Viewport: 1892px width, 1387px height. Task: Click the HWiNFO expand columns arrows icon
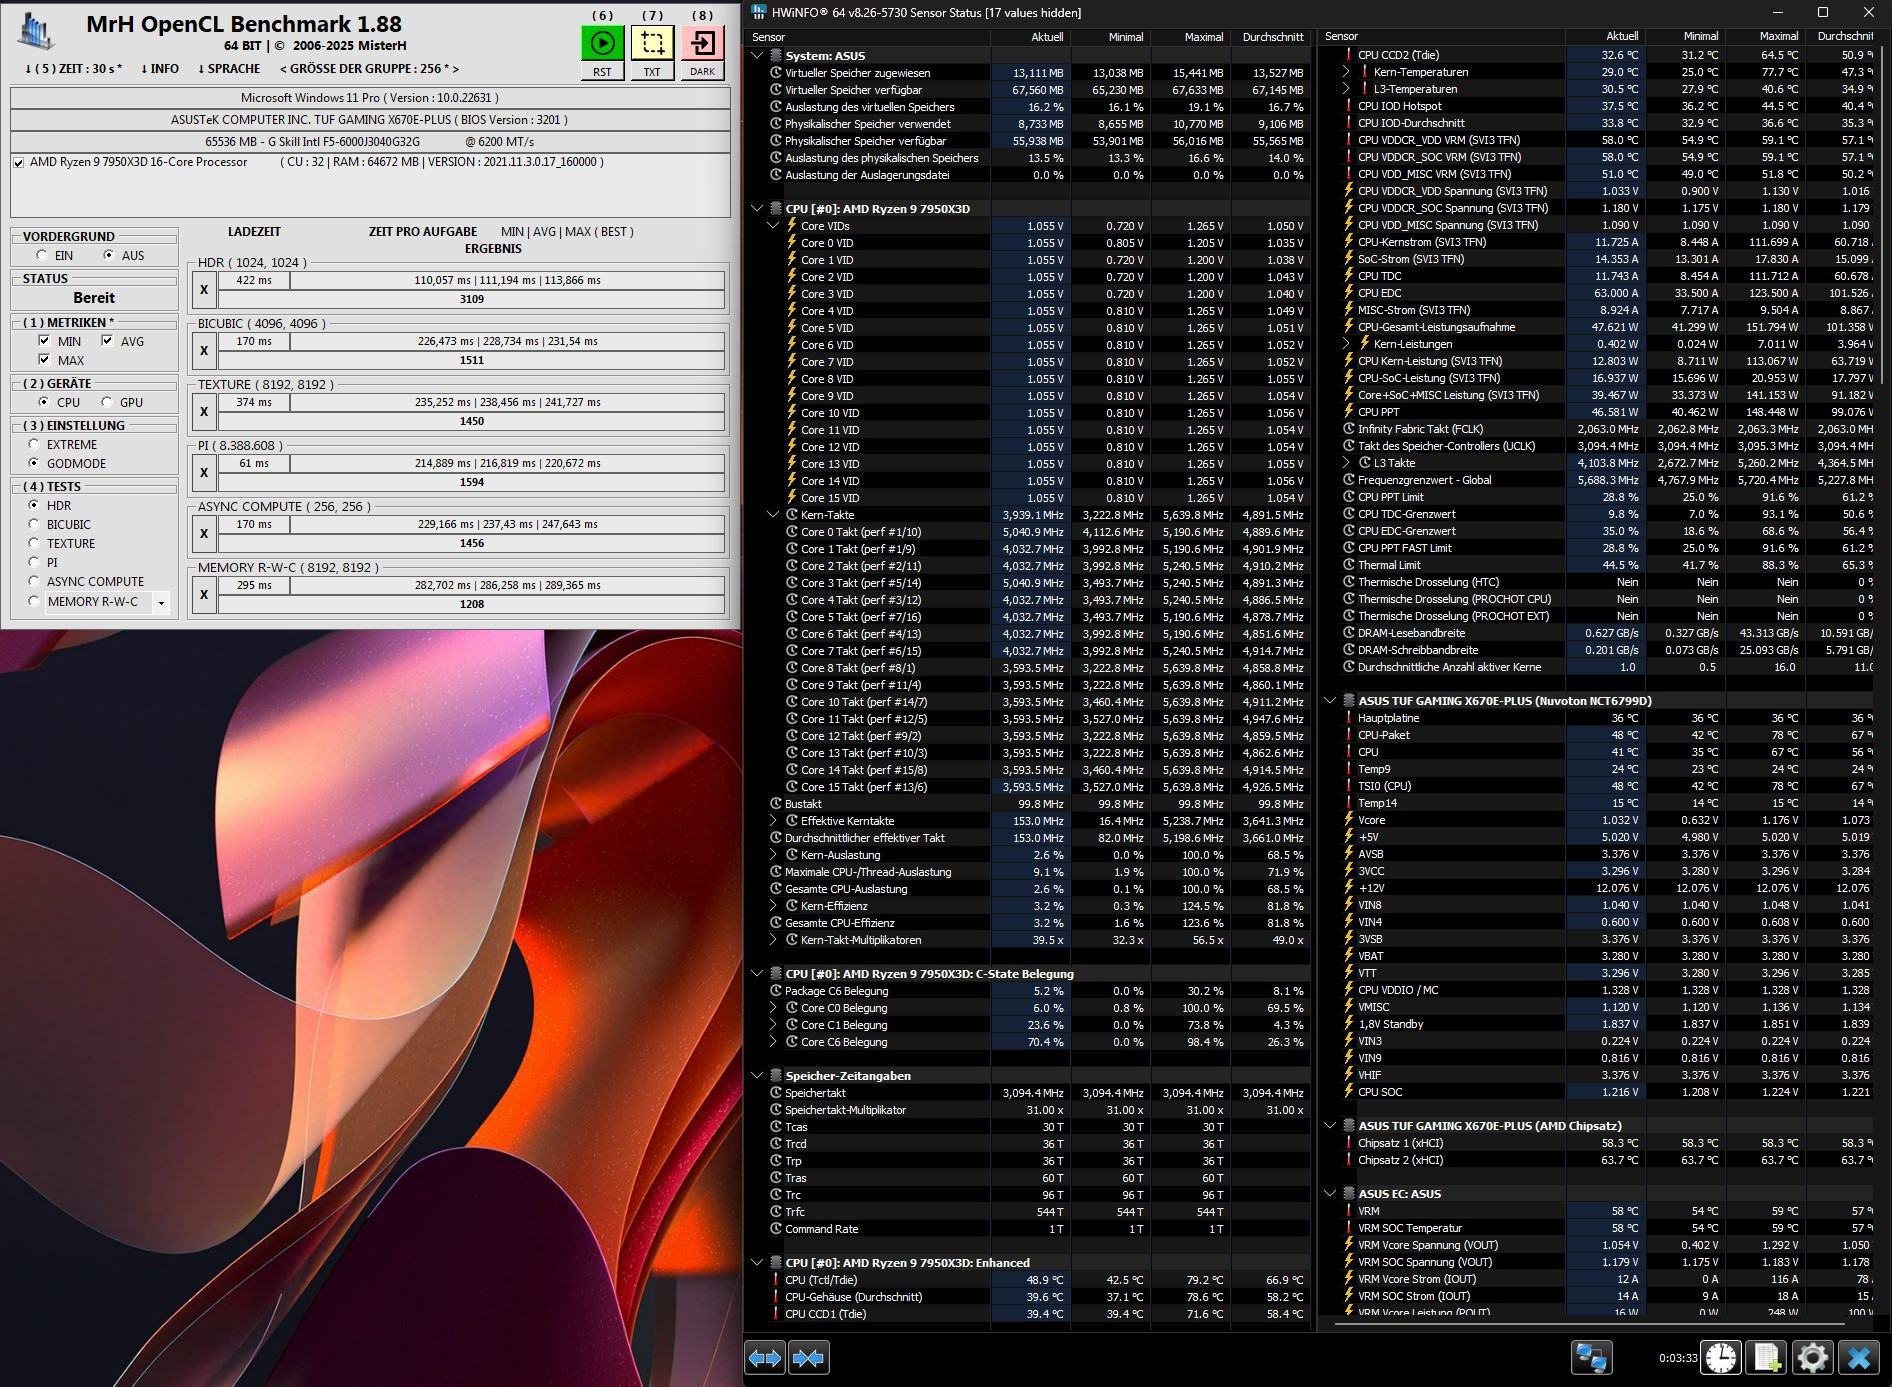point(765,1358)
